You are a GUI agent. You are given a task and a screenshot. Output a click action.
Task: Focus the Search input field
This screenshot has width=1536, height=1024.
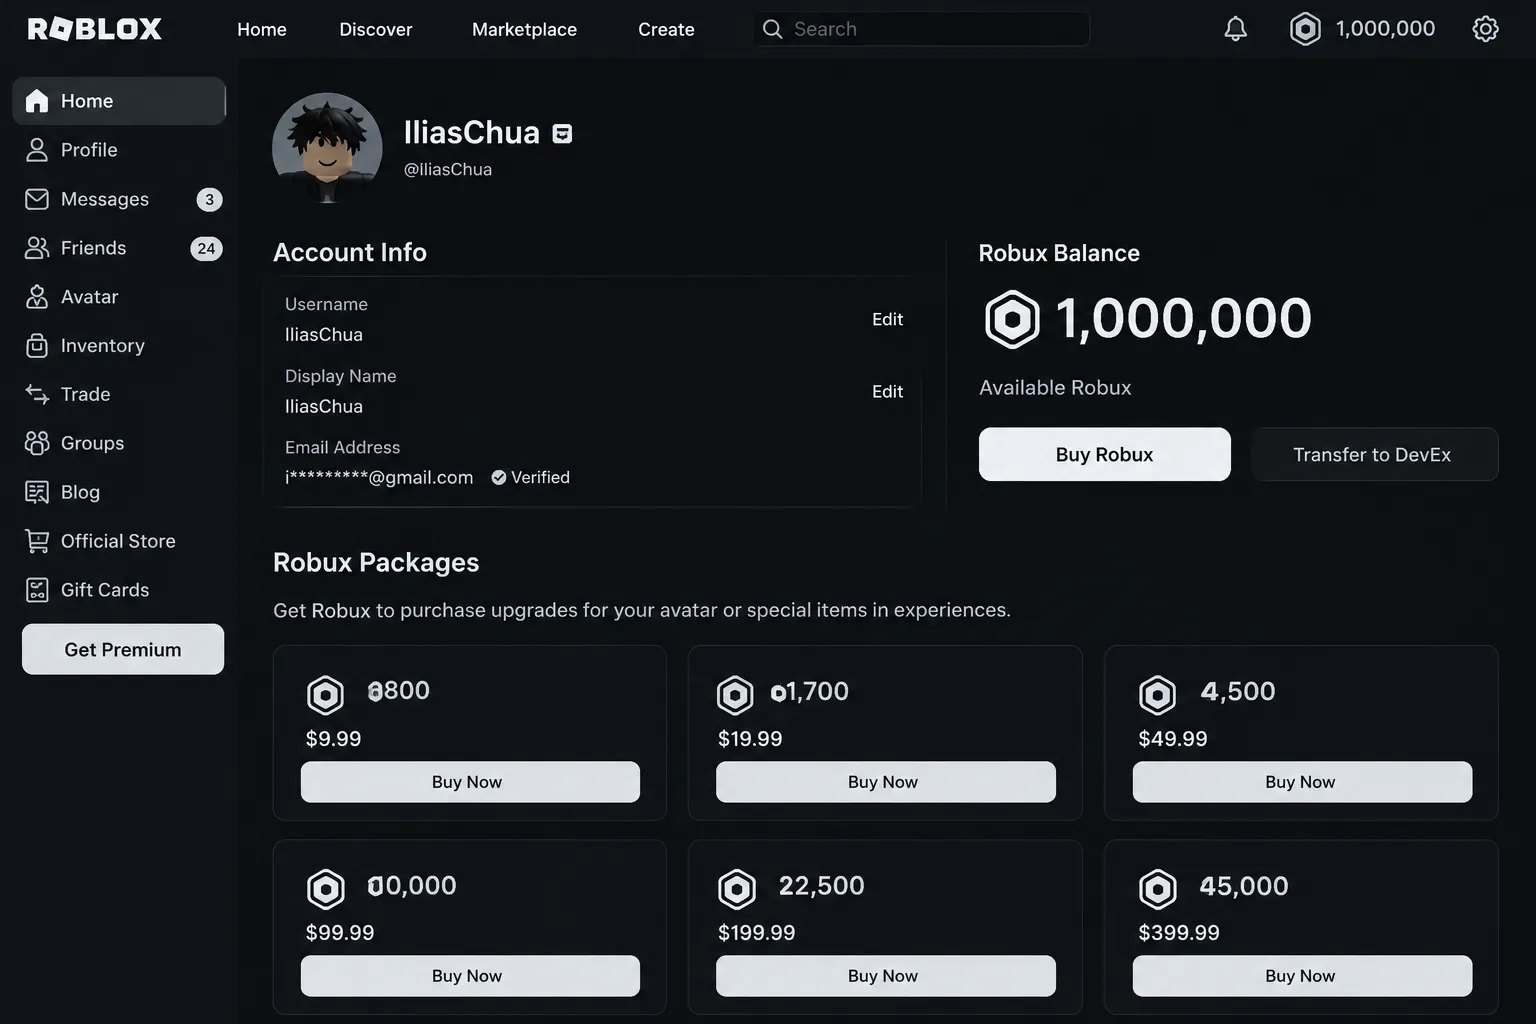coord(921,29)
